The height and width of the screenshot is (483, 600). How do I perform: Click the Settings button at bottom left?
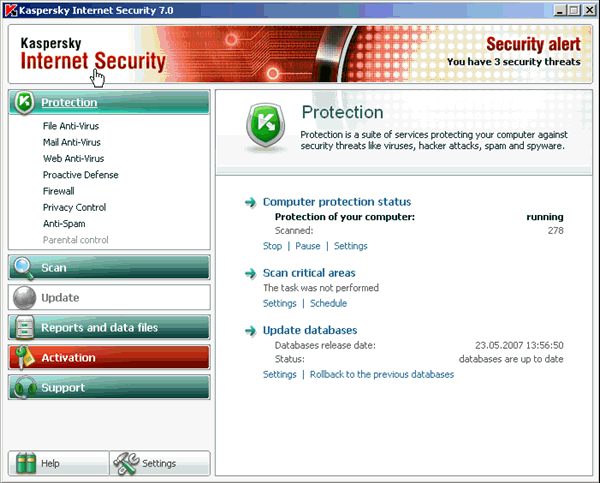tap(160, 463)
